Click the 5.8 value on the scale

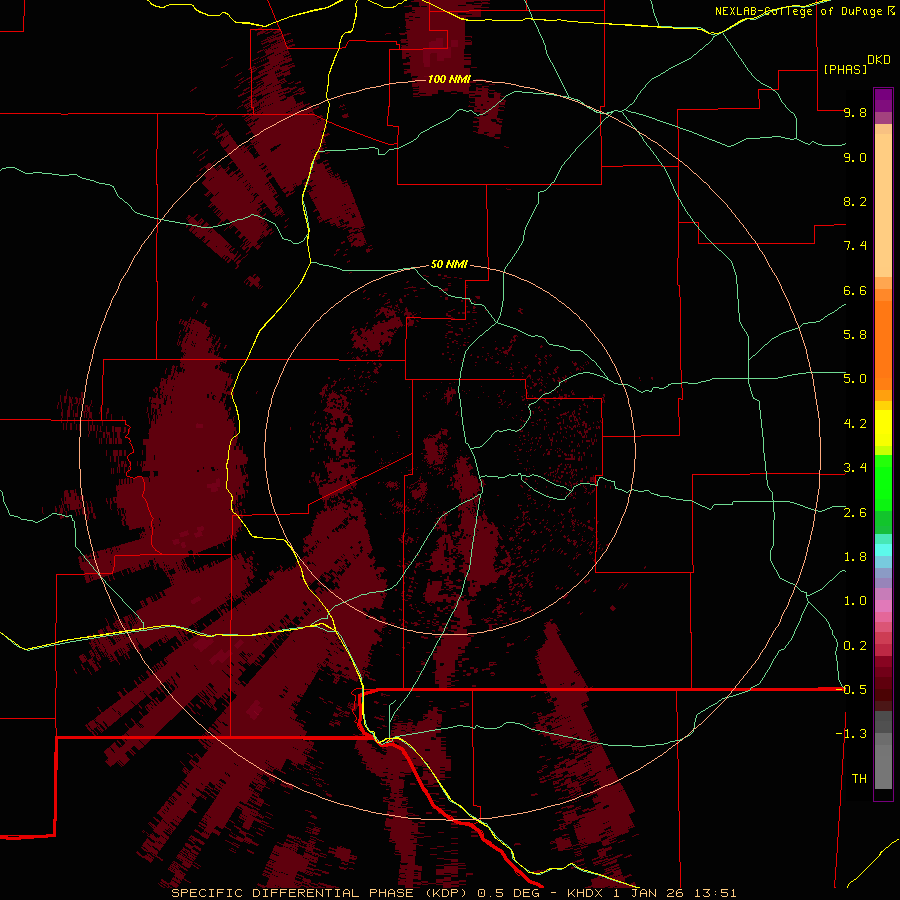(855, 334)
